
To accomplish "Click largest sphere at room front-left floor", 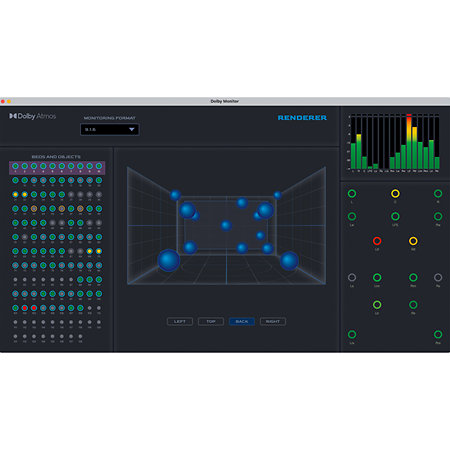I will [x=169, y=260].
